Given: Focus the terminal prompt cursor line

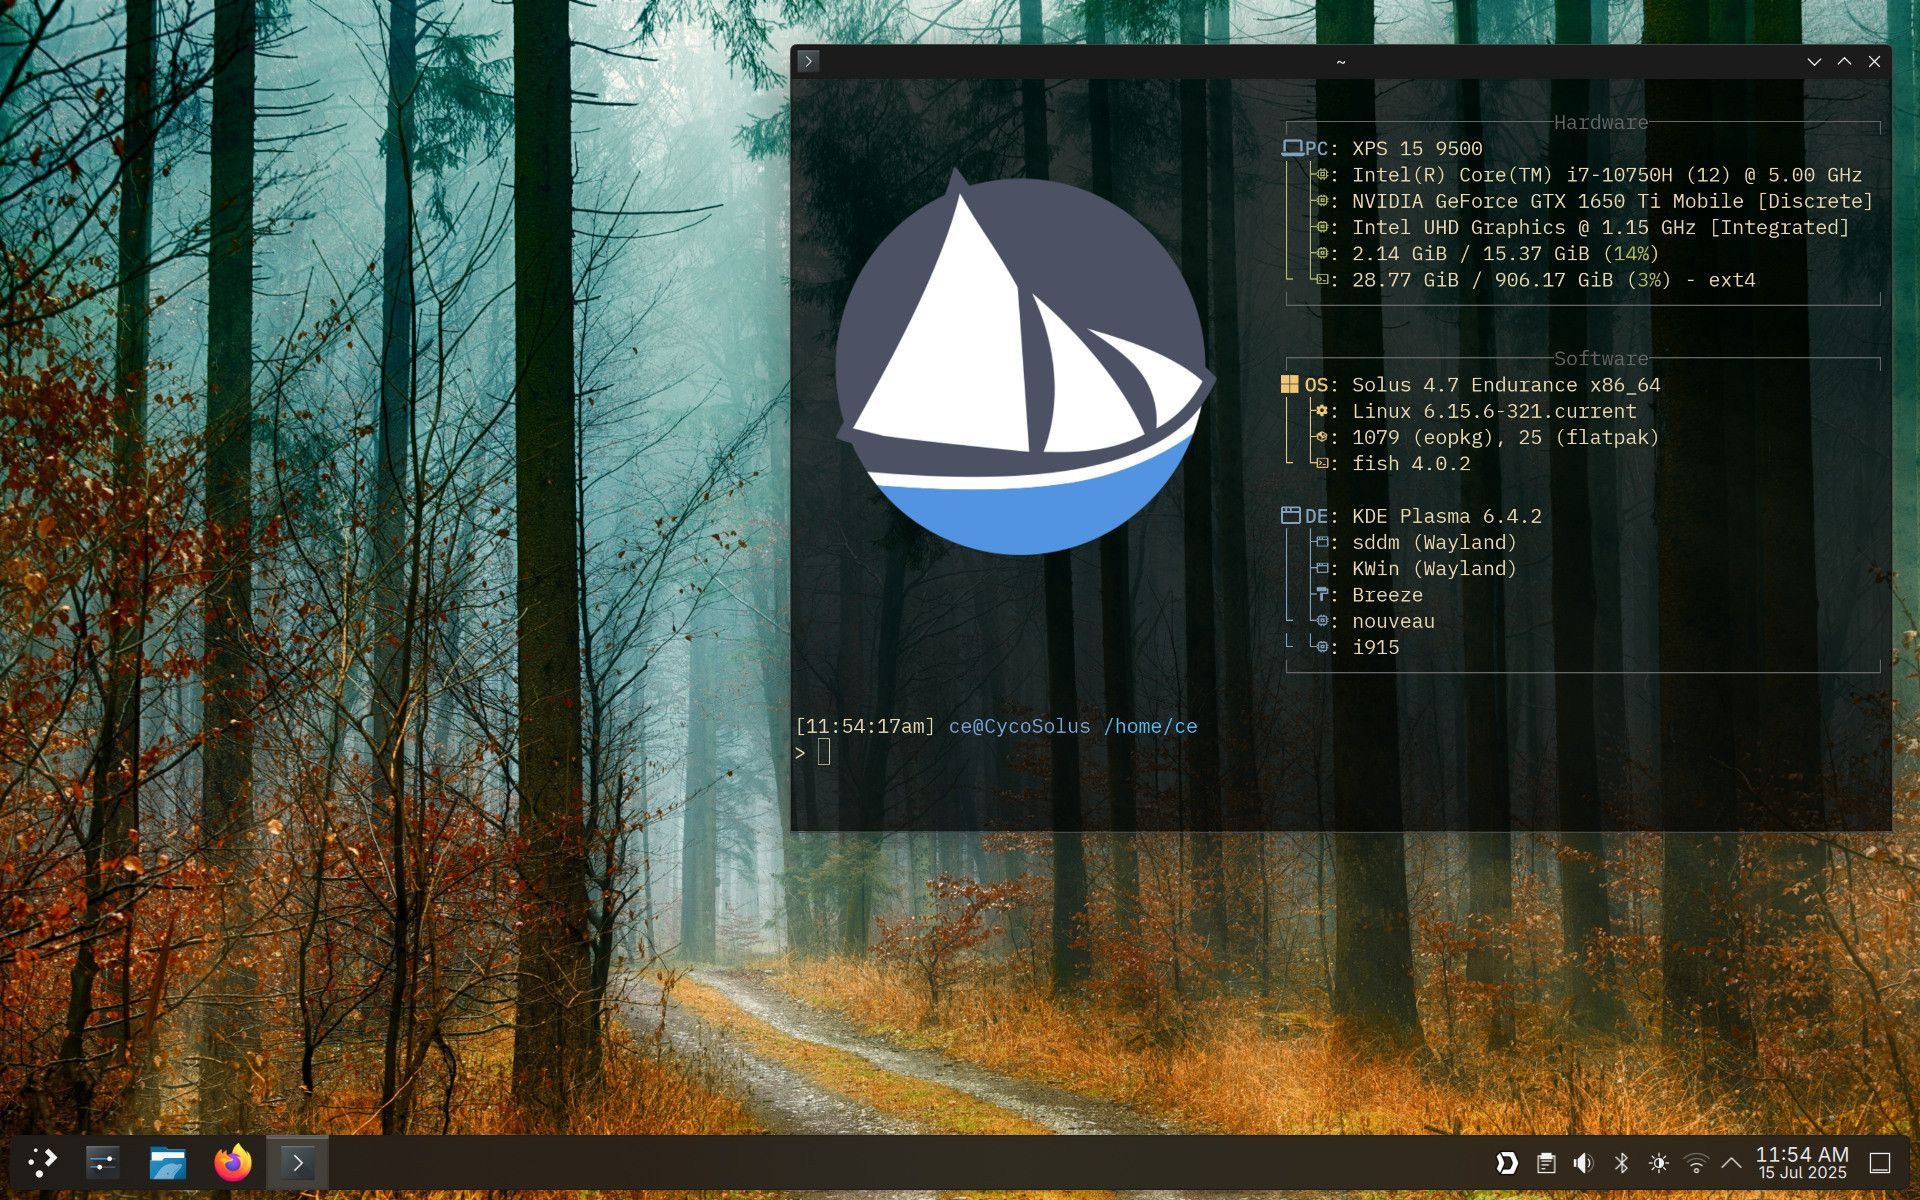Looking at the screenshot, I should (824, 753).
